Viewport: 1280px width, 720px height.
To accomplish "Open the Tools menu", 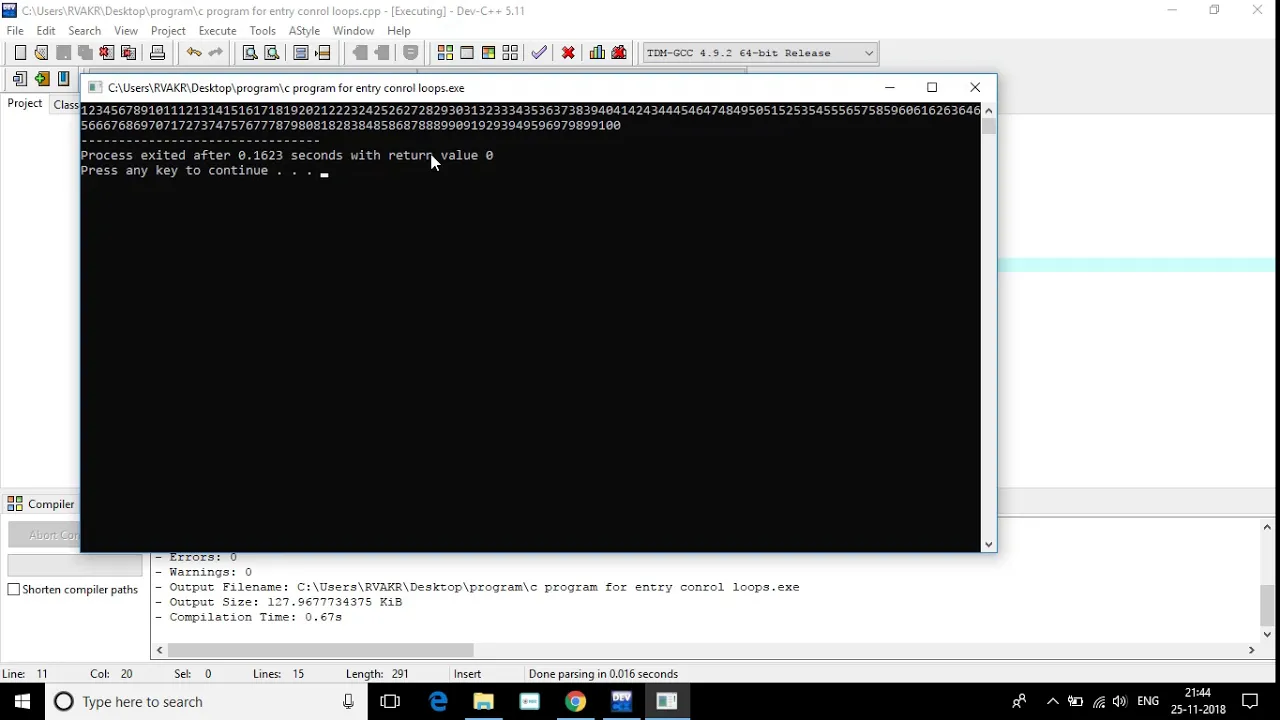I will [x=263, y=31].
